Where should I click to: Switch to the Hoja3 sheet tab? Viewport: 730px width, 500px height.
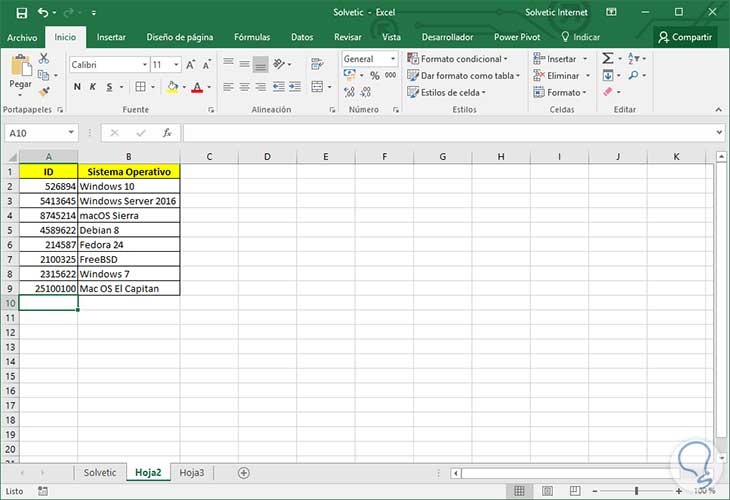pyautogui.click(x=192, y=473)
